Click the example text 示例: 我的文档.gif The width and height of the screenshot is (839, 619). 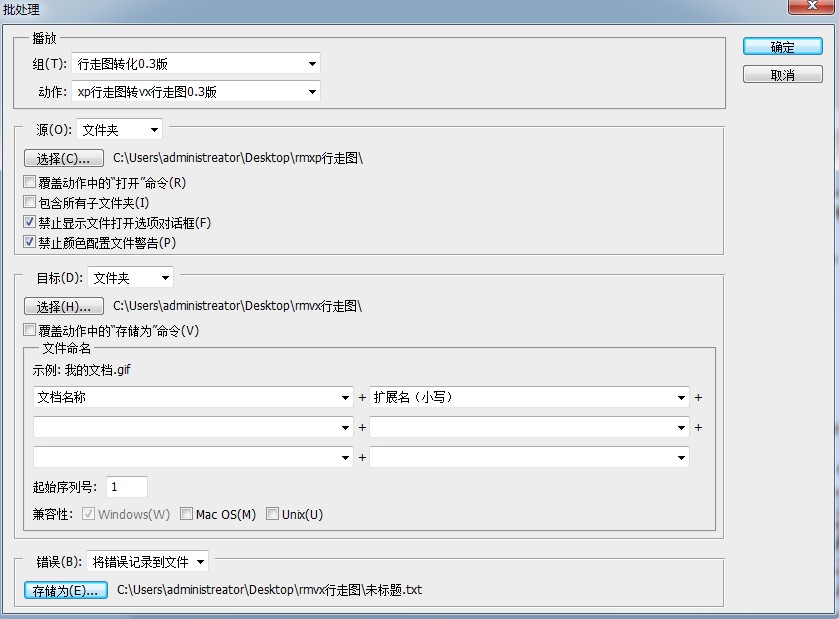point(81,370)
